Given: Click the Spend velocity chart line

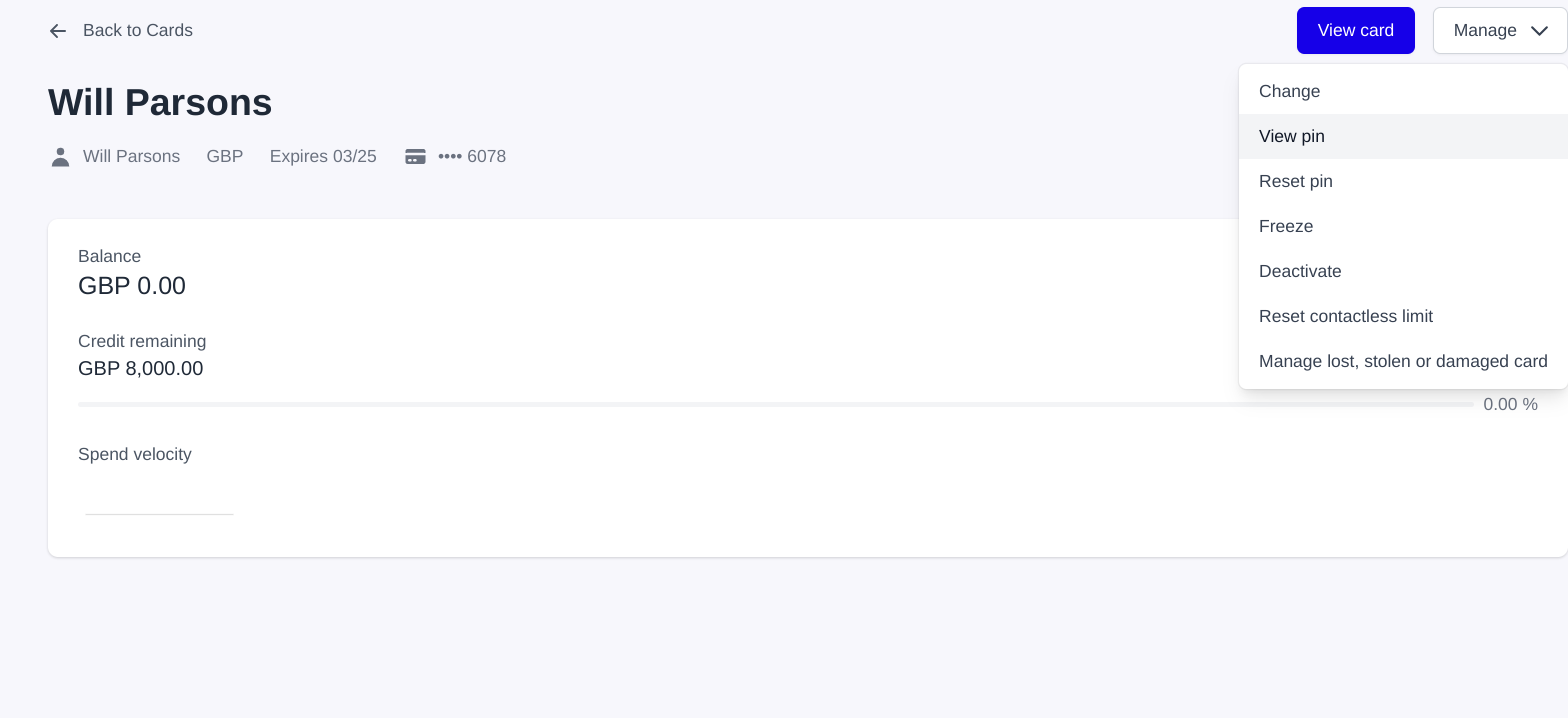Looking at the screenshot, I should coord(159,514).
